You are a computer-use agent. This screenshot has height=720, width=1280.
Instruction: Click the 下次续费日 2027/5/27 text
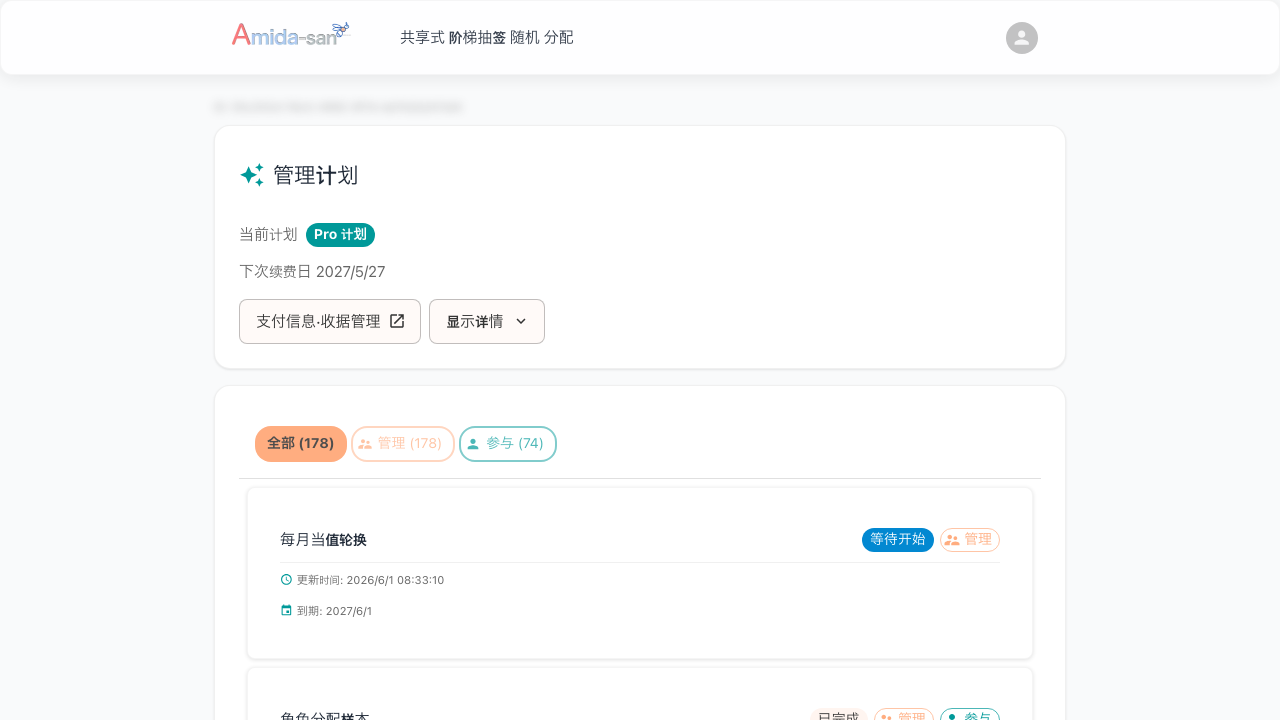tap(312, 272)
